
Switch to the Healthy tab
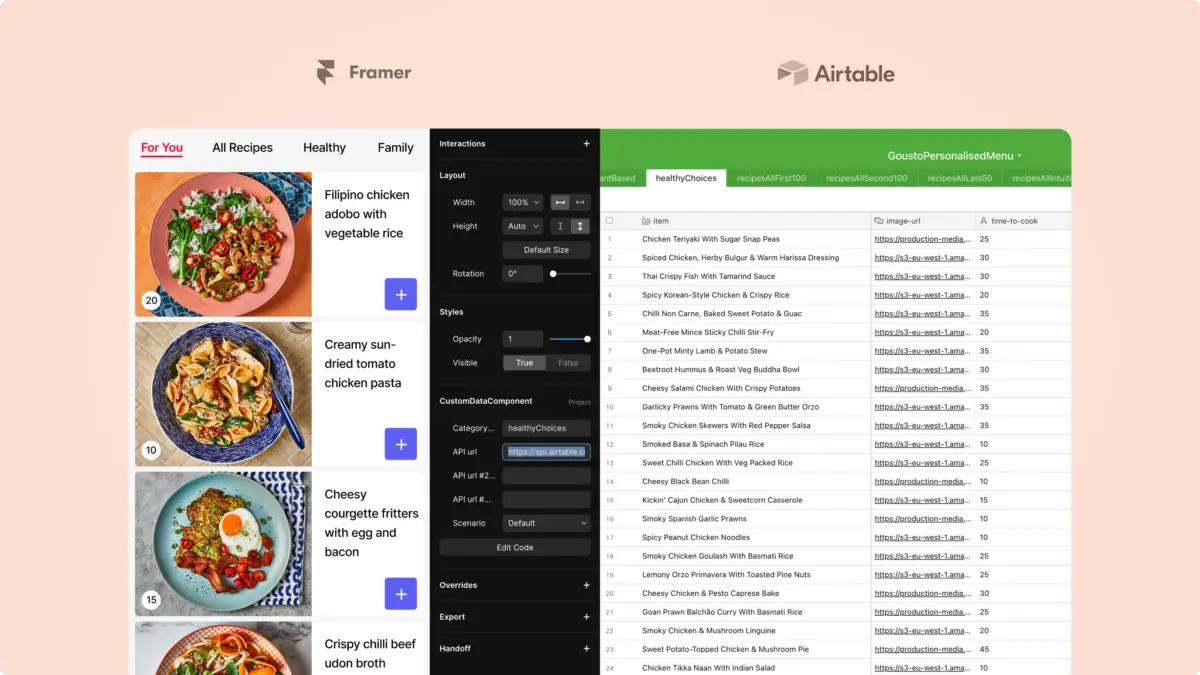pyautogui.click(x=324, y=148)
